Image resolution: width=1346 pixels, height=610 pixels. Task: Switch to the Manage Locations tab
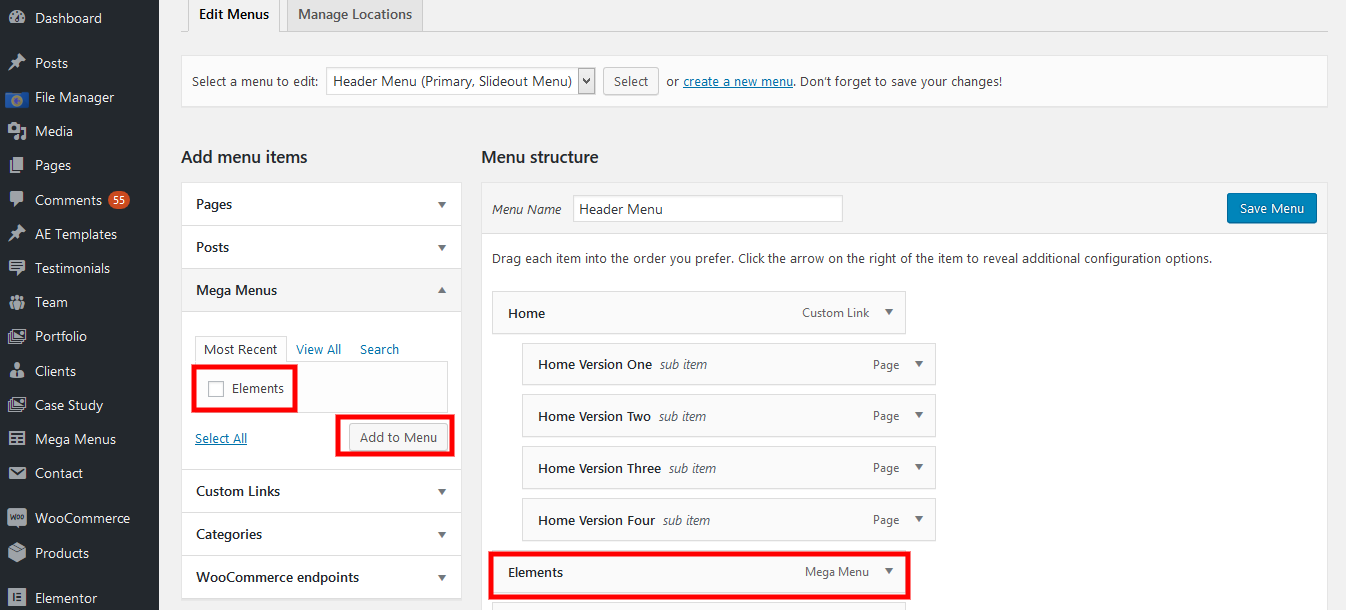(x=355, y=15)
